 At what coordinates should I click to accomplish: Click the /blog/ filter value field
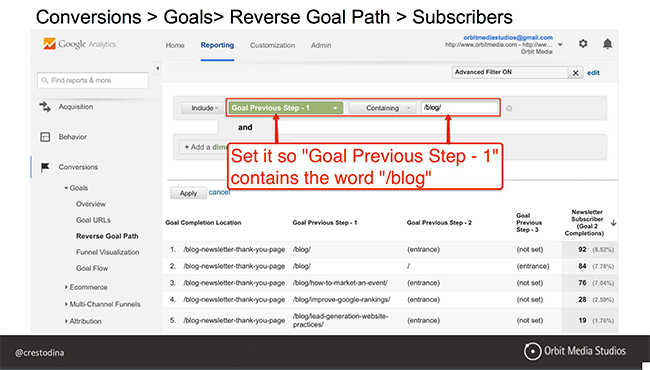pyautogui.click(x=459, y=108)
